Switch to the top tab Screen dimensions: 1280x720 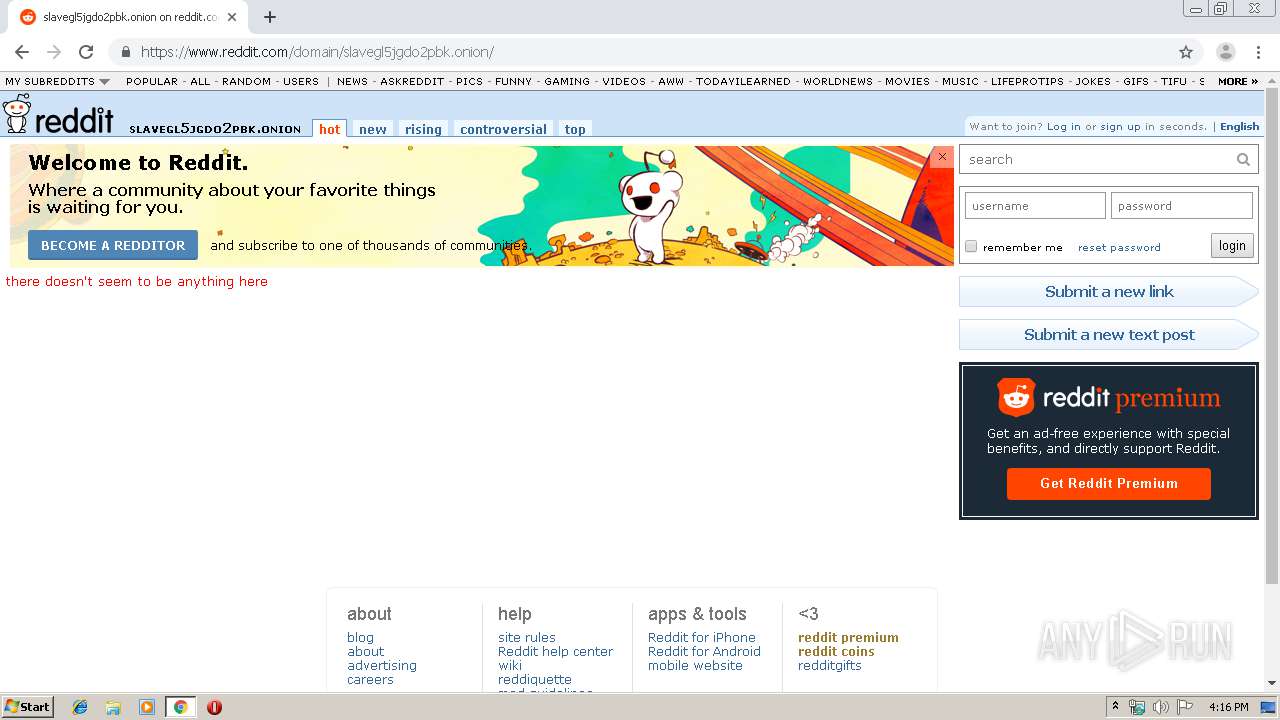point(575,129)
